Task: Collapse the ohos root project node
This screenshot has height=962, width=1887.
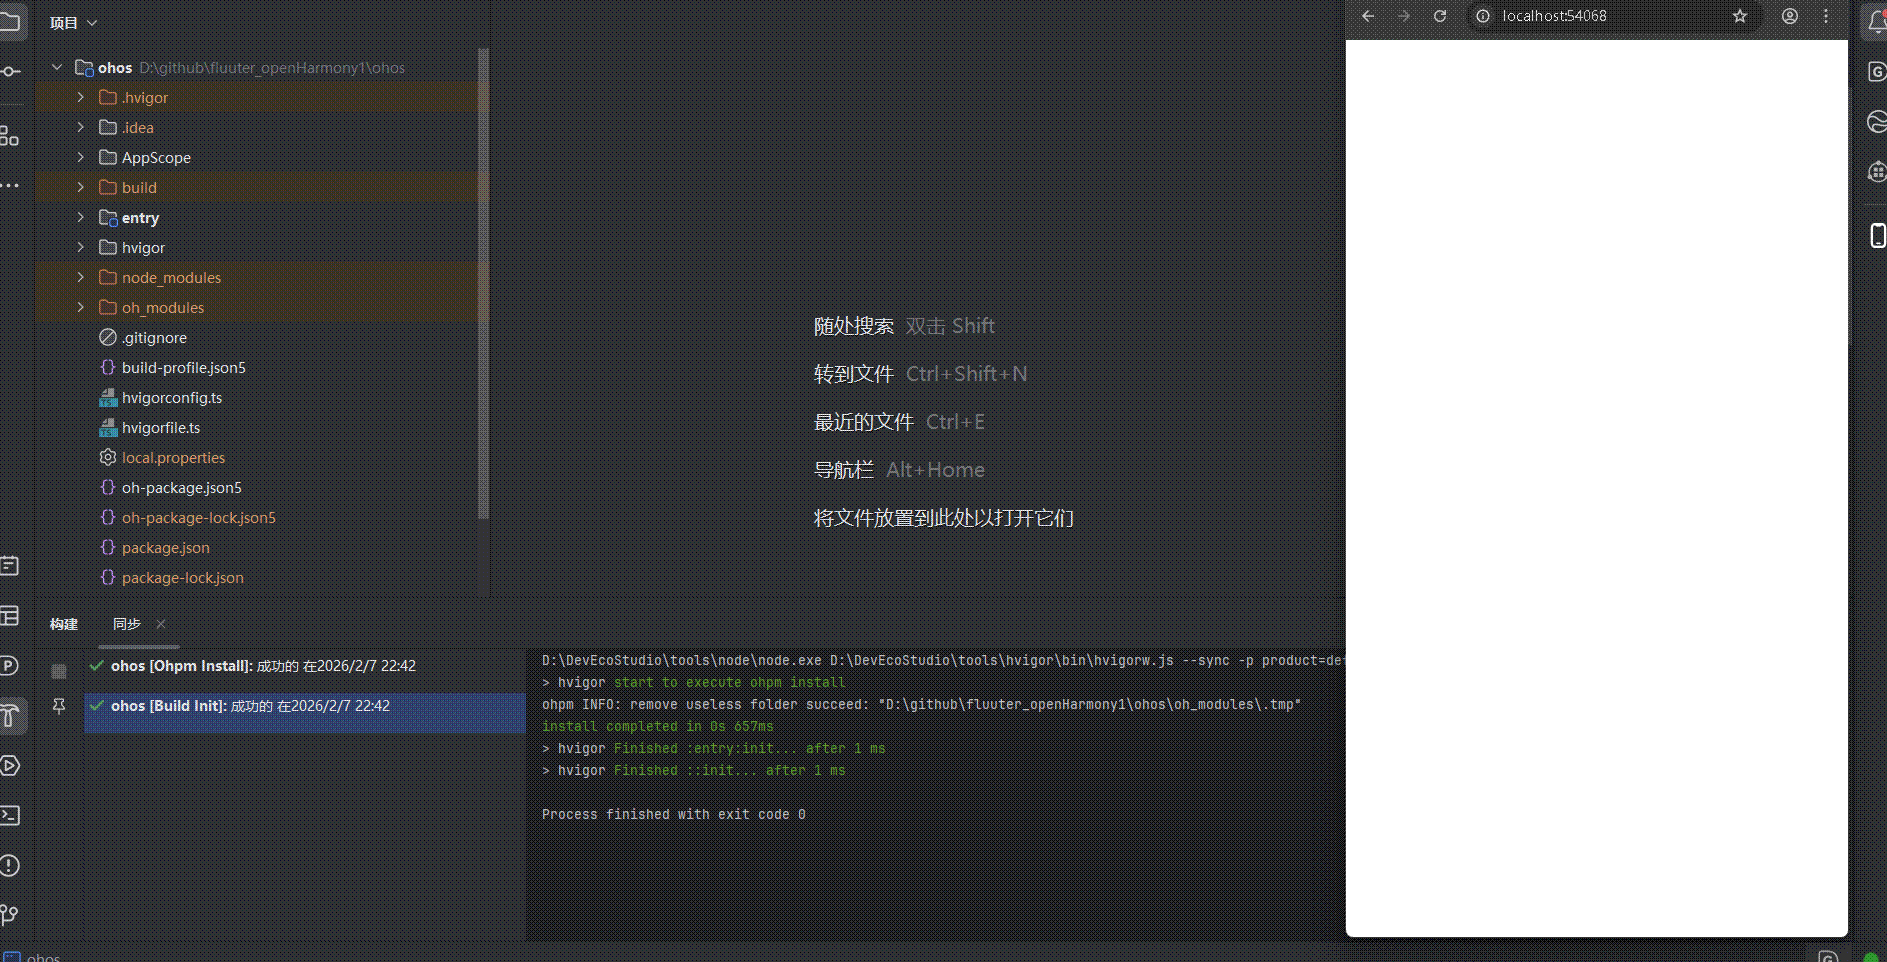Action: 57,67
